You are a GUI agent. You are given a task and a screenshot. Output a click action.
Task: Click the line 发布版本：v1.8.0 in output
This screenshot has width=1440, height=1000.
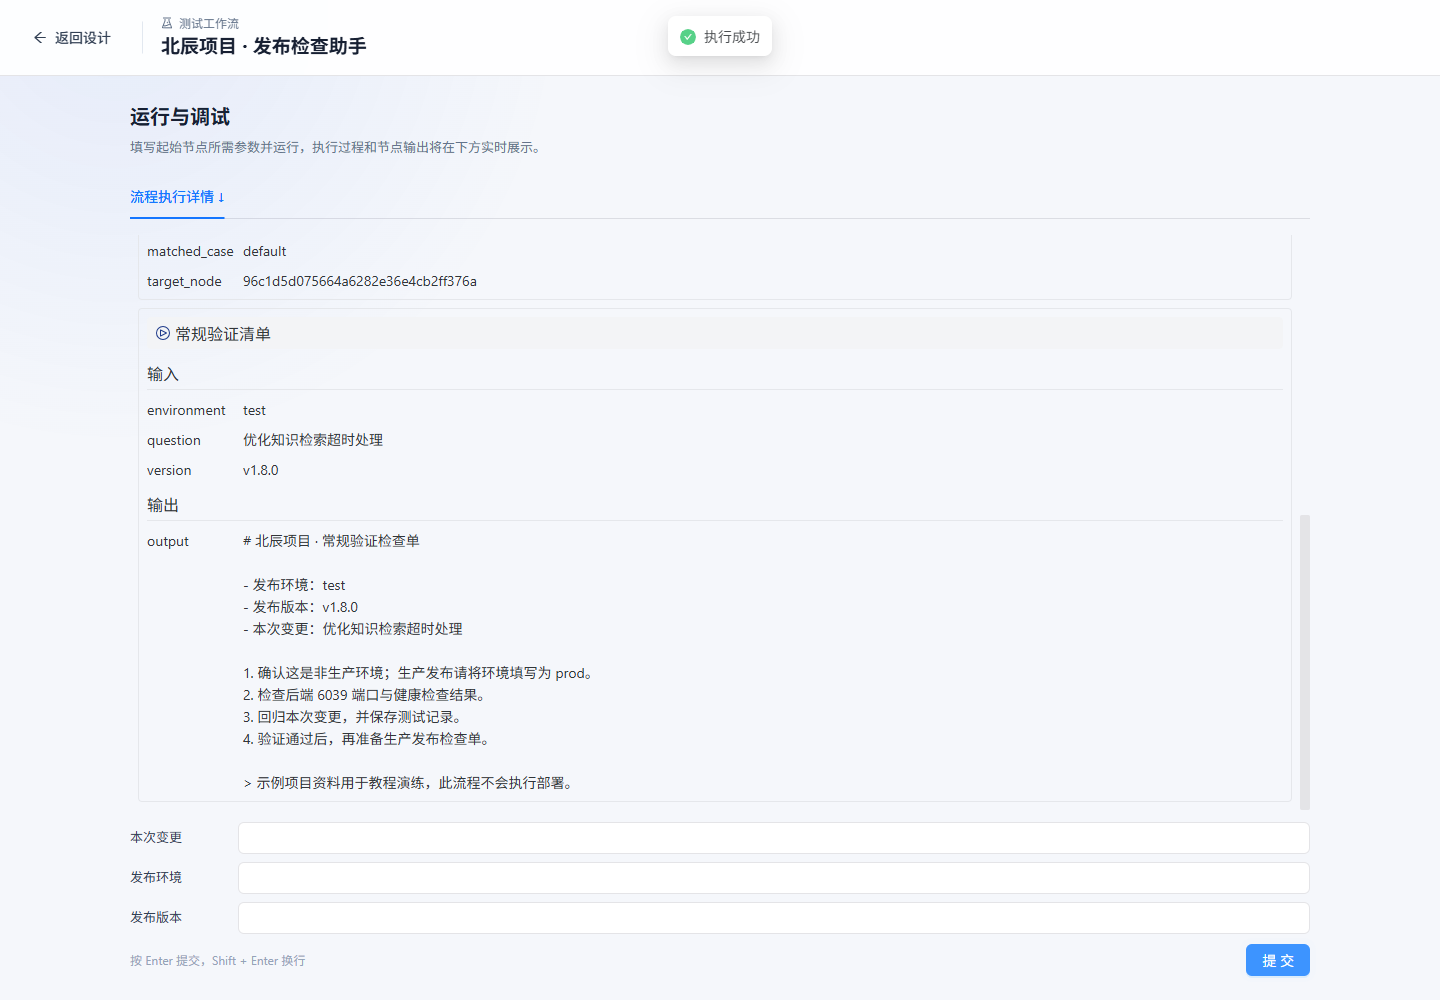pos(301,607)
